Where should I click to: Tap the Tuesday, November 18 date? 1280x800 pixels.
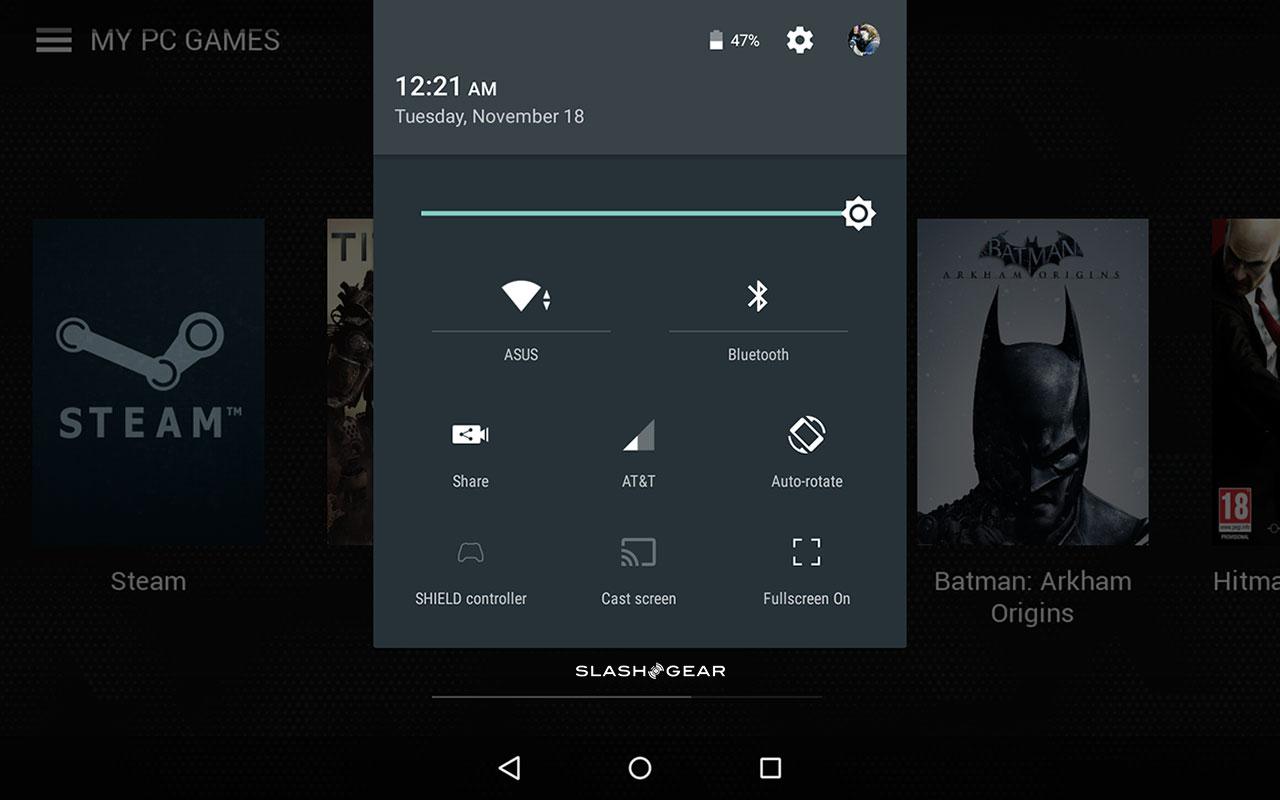489,117
